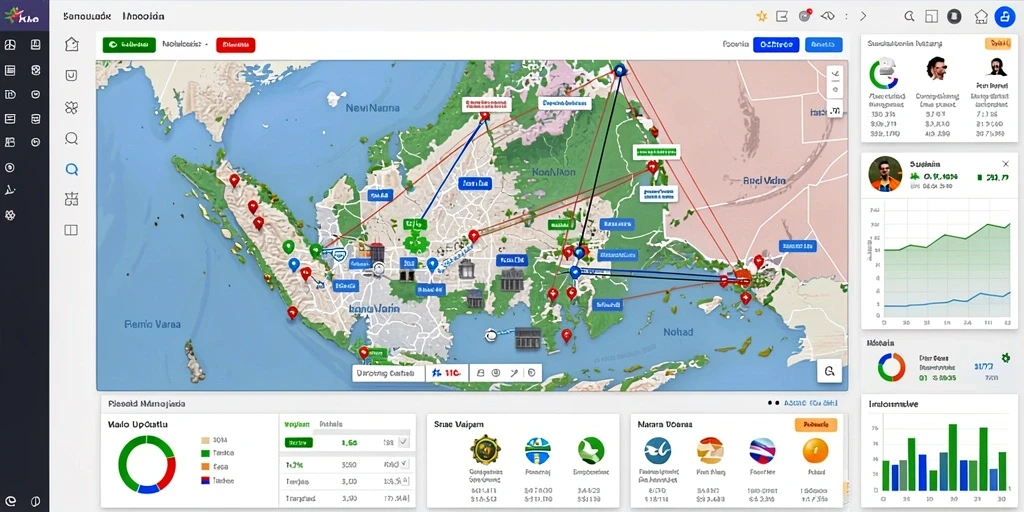Screen dimensions: 1024x512
Task: Open notifications icon with red badge
Action: point(804,16)
